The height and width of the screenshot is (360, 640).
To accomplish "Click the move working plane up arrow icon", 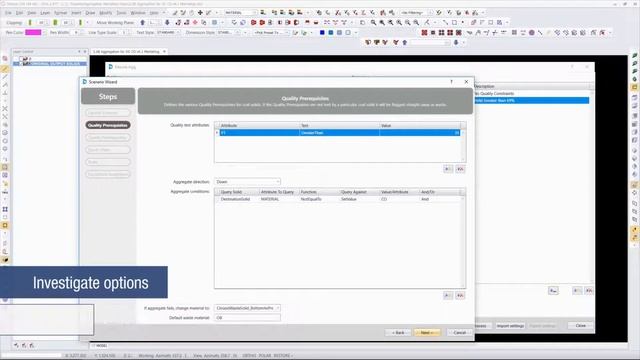I will tap(143, 22).
